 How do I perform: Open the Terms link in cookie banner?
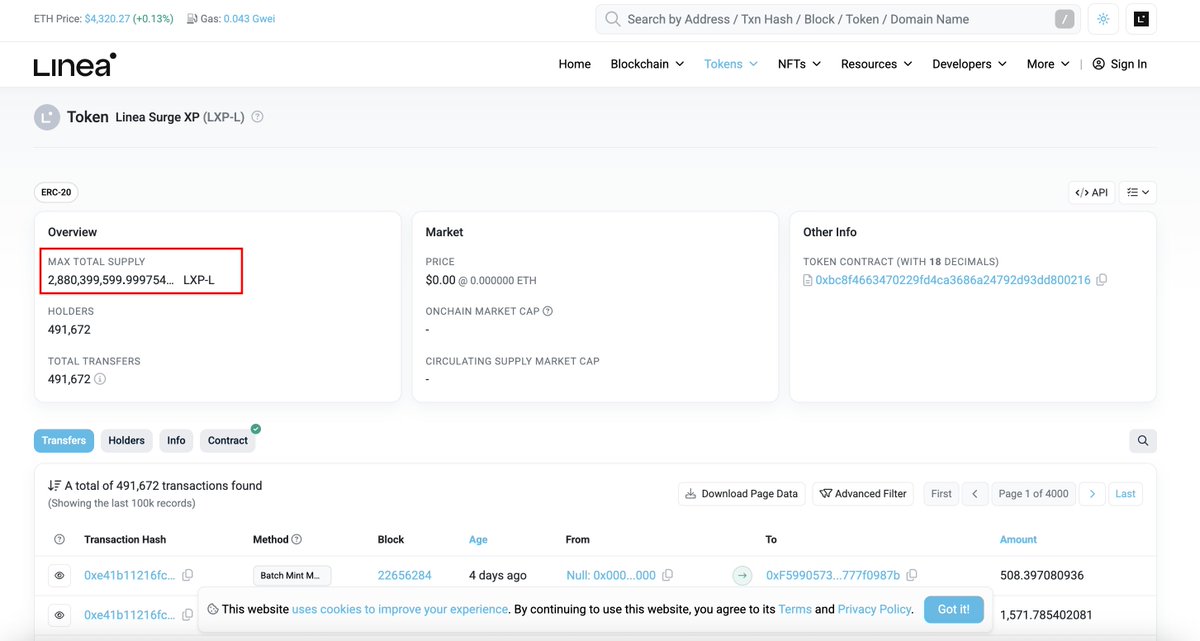coord(795,609)
